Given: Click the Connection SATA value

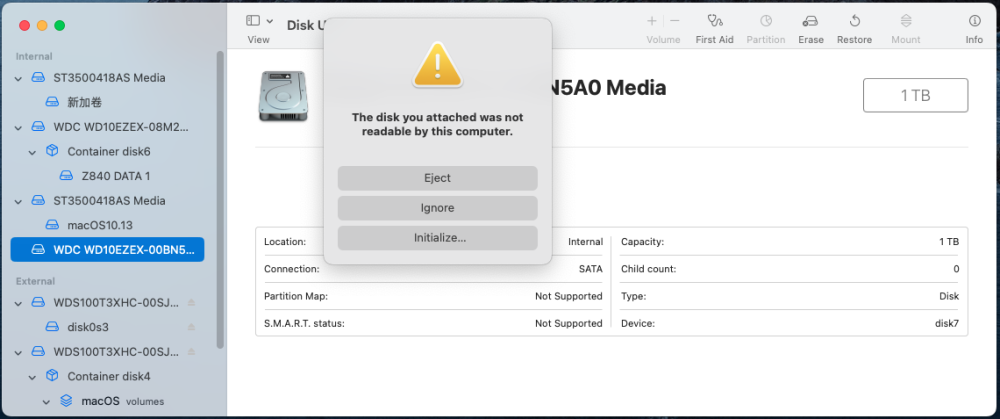Looking at the screenshot, I should (590, 269).
